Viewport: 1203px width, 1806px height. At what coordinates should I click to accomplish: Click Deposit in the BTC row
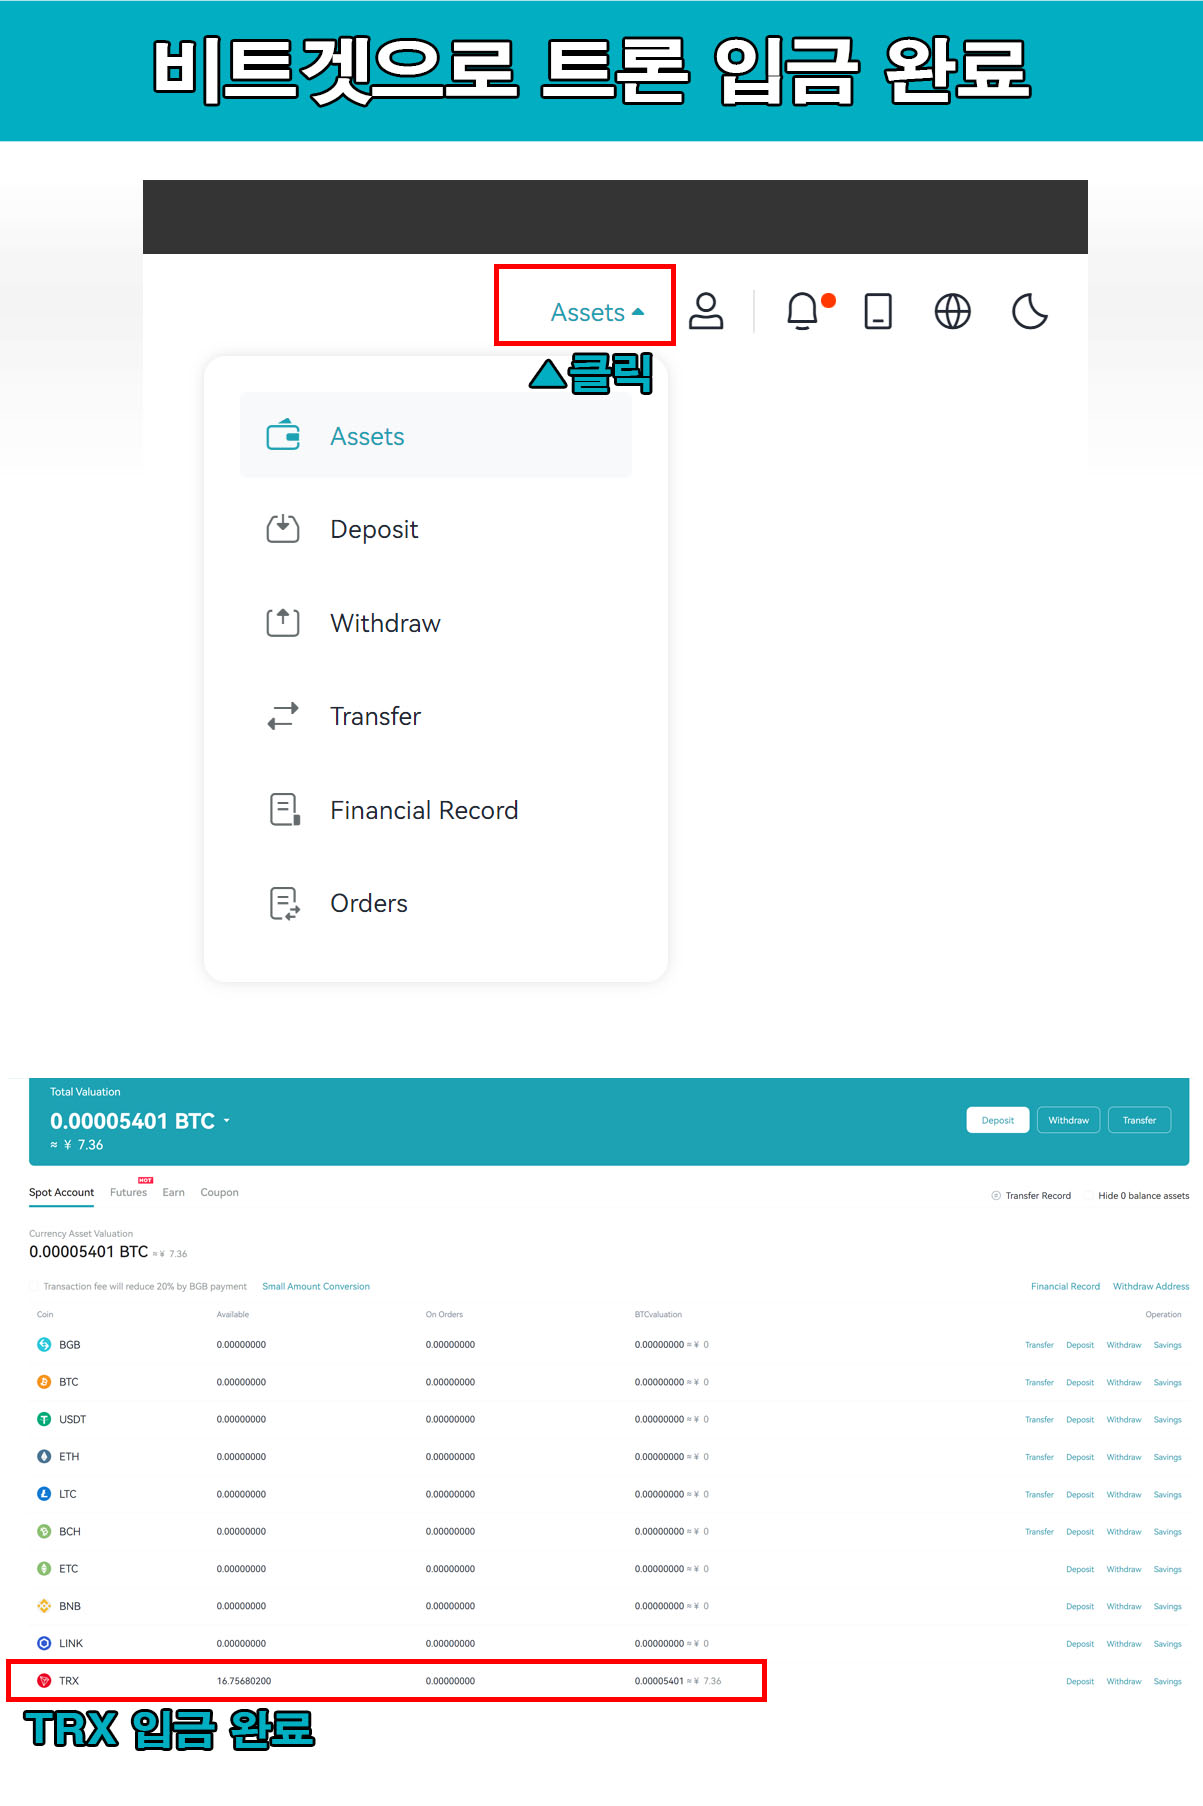[1080, 1382]
